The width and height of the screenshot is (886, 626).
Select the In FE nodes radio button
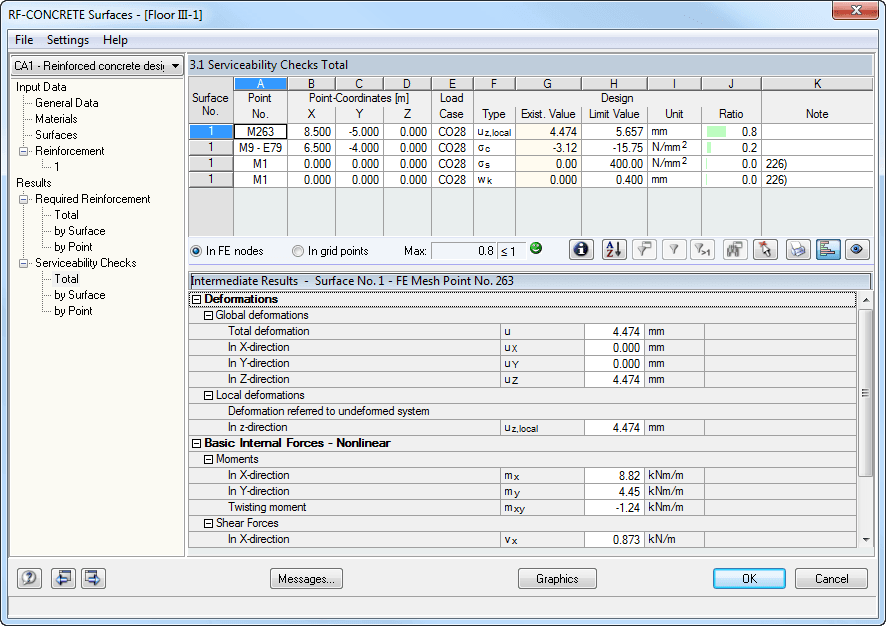click(x=195, y=250)
